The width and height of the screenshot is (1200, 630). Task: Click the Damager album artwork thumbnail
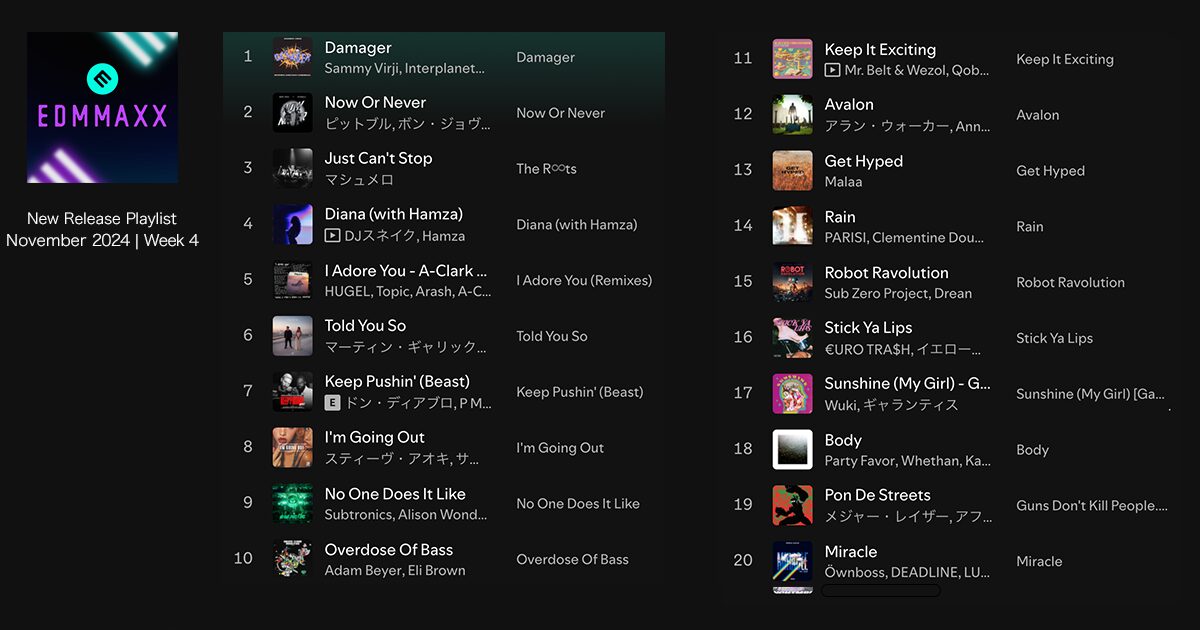click(292, 57)
